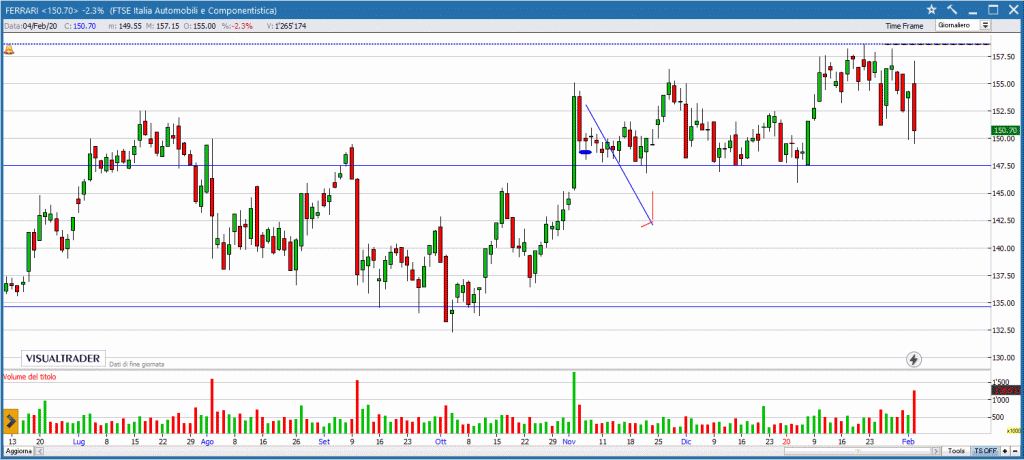Select the blue diagonal trend line
This screenshot has height=460, width=1024.
pyautogui.click(x=619, y=164)
